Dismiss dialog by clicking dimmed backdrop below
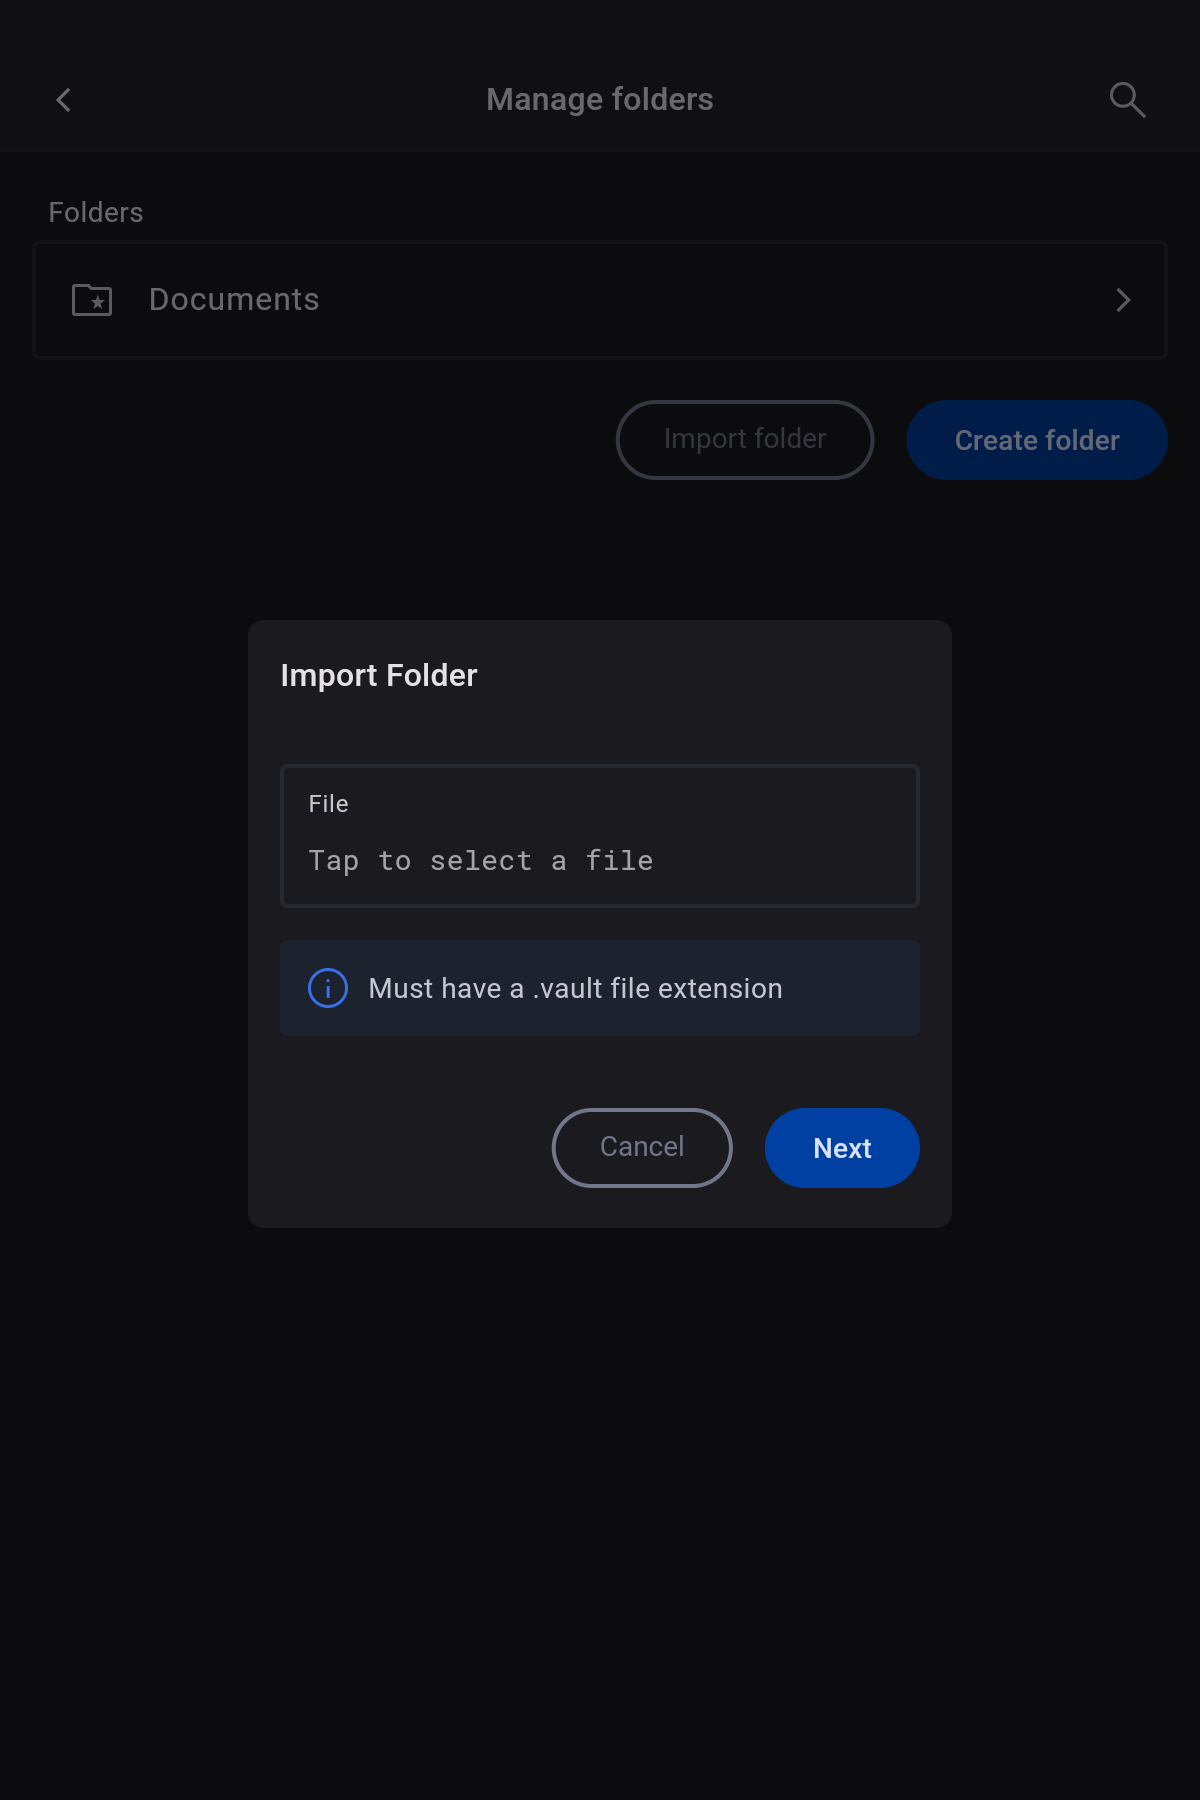Image resolution: width=1200 pixels, height=1800 pixels. [600, 1500]
